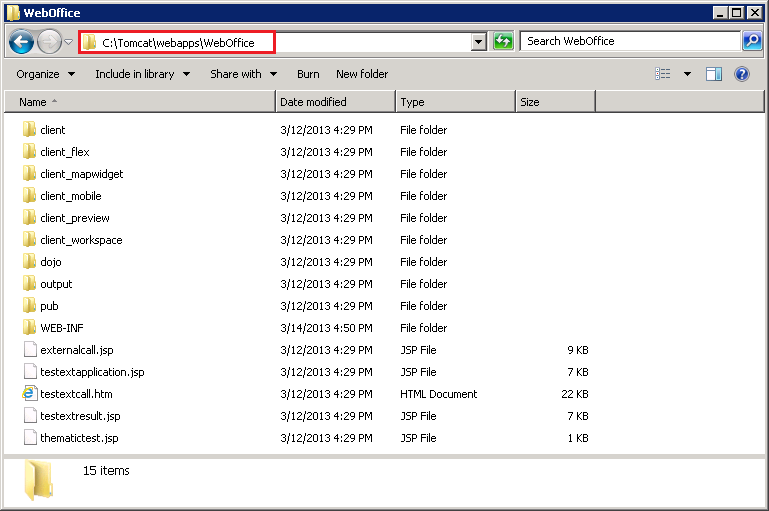Click the WEB-INF folder name
Viewport: 769px width, 511px height.
(x=62, y=328)
